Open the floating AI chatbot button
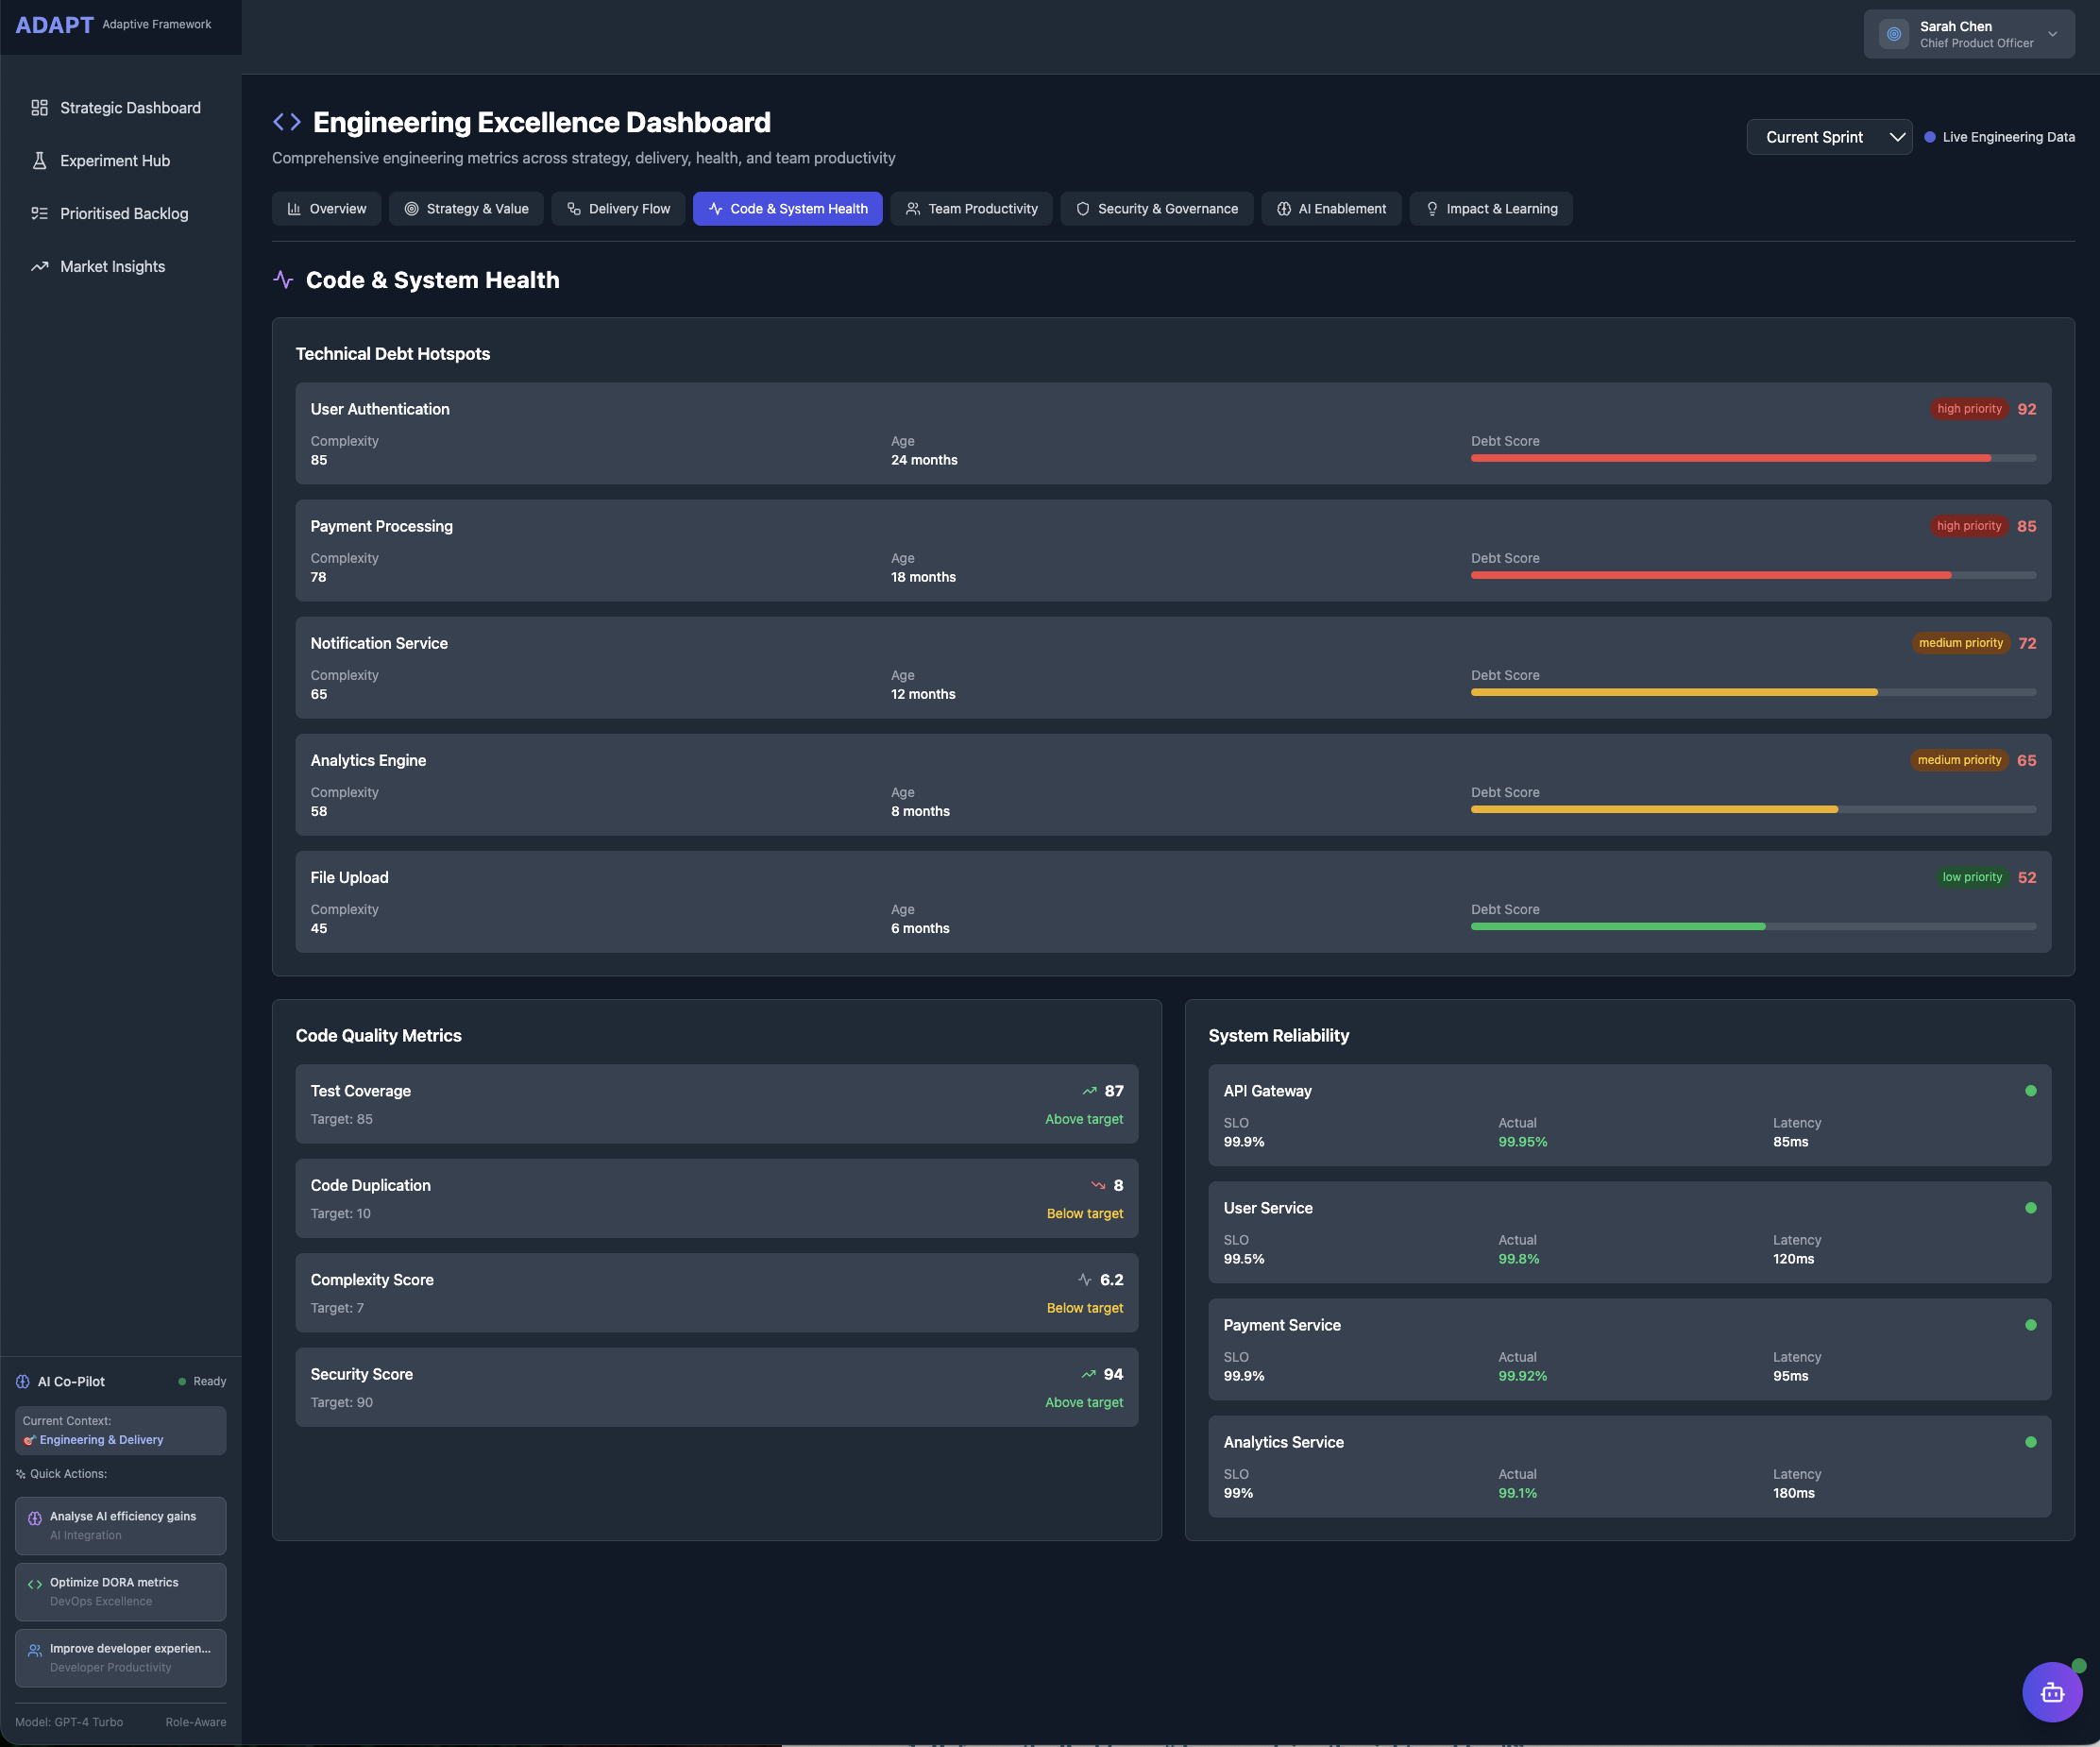 click(x=2051, y=1691)
